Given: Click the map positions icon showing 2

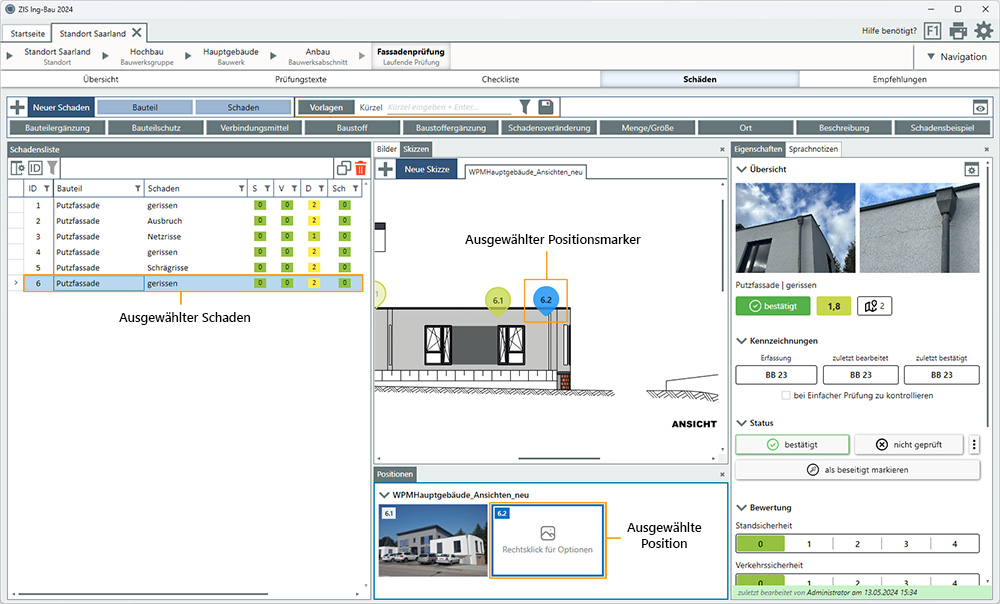Looking at the screenshot, I should coord(875,306).
